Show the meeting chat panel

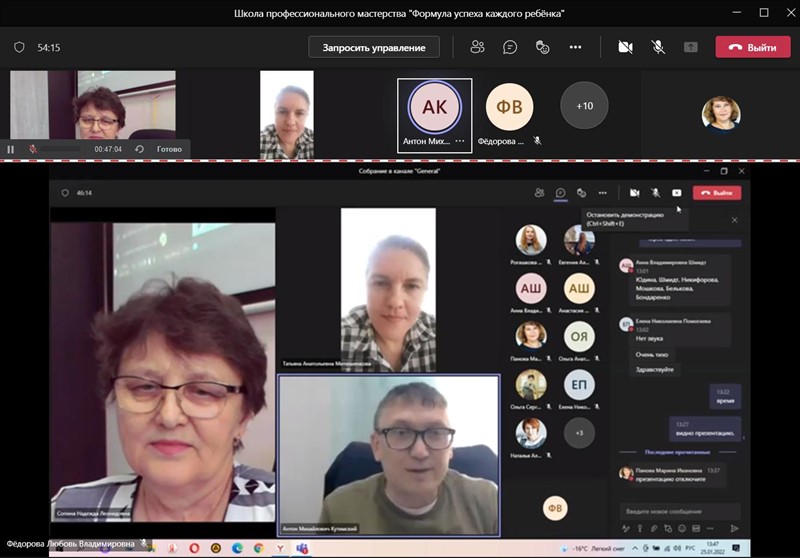[x=510, y=47]
